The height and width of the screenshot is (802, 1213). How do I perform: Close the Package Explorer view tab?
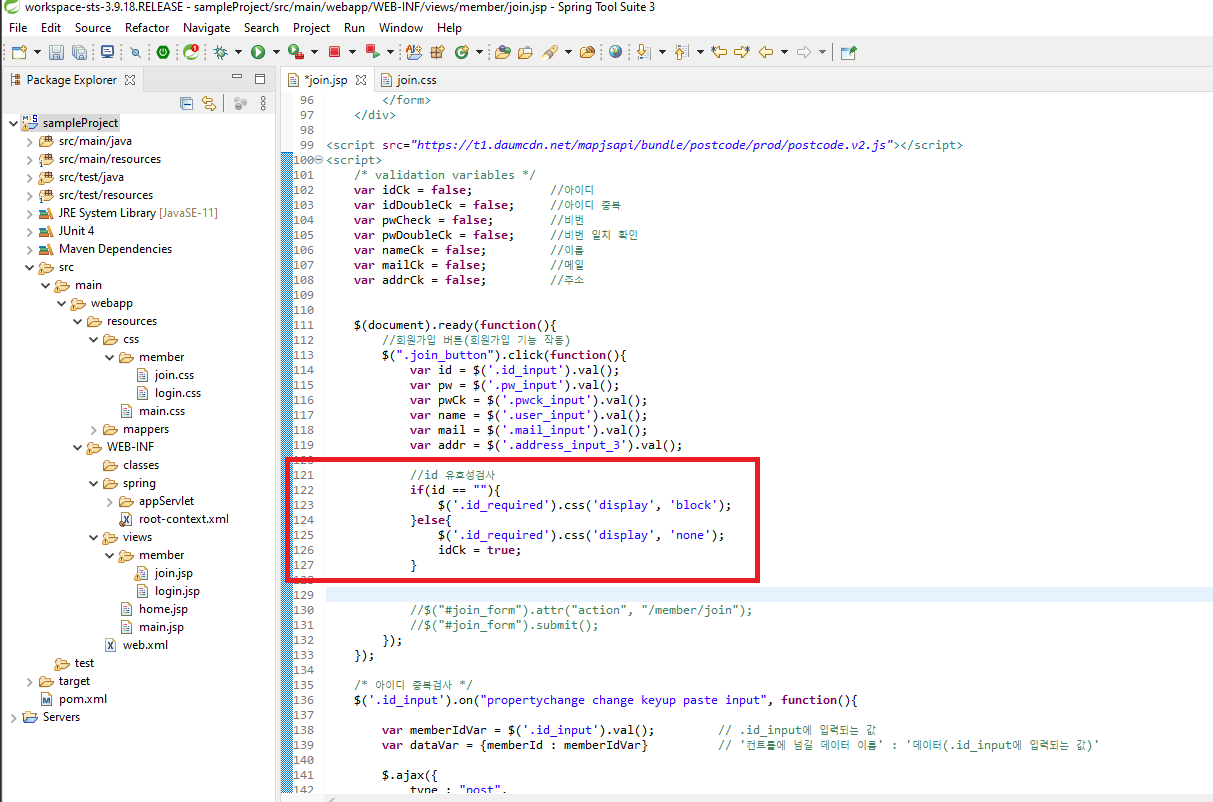[130, 79]
